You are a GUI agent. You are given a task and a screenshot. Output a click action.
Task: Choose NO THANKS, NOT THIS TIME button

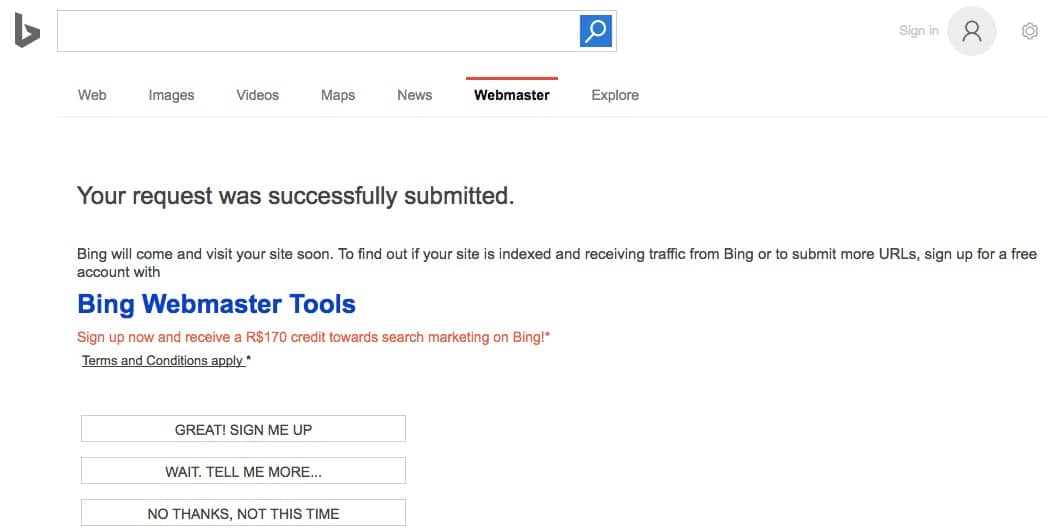(x=243, y=513)
